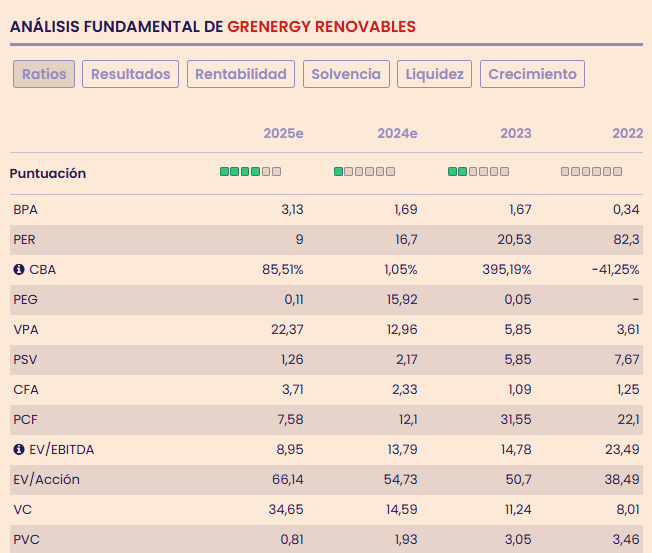
Task: Click the PVC 2025e value 0,81
Action: point(292,540)
